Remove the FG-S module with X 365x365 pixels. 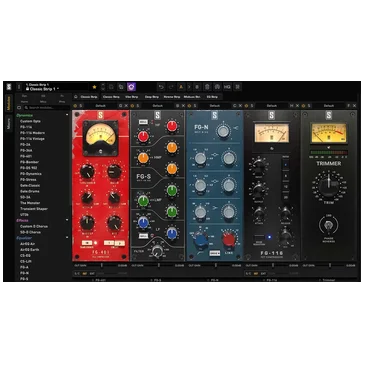[x=183, y=106]
